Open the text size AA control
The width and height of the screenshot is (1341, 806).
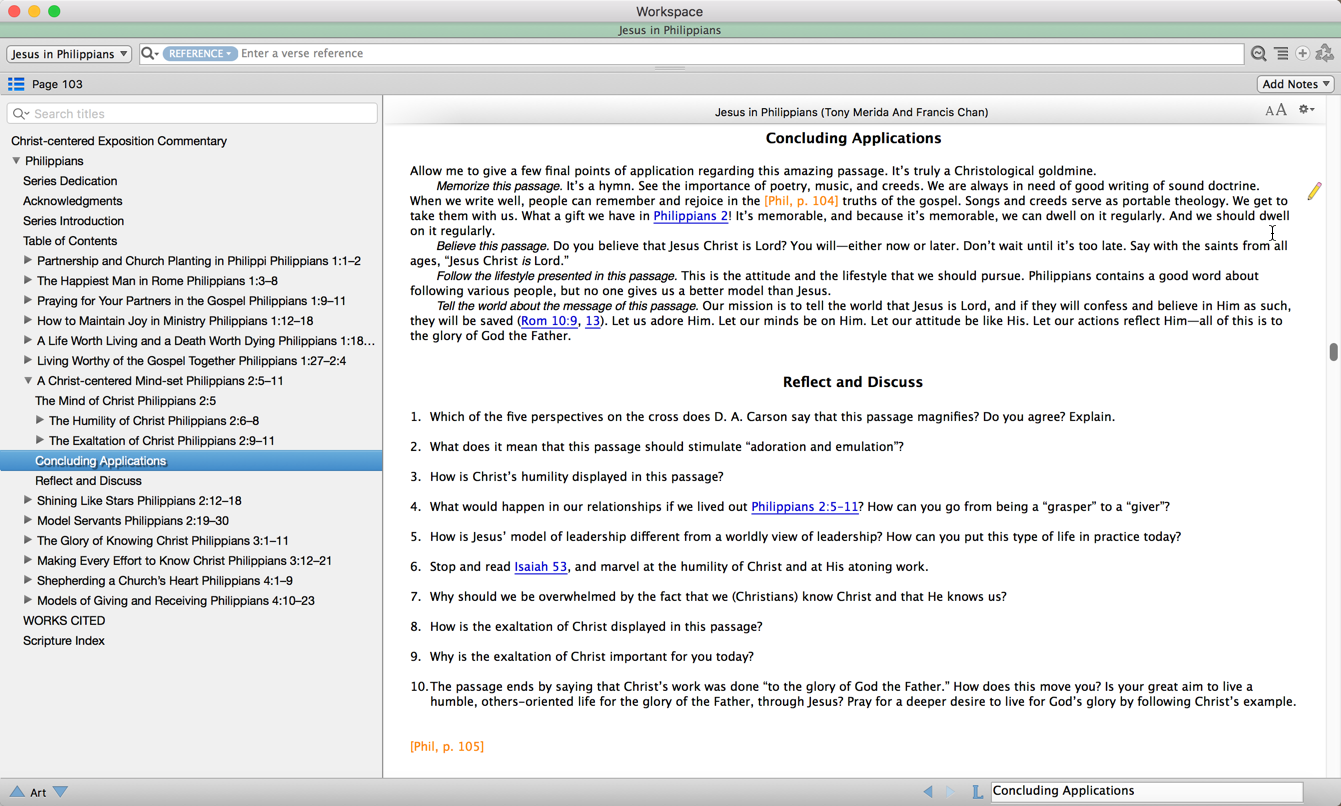(x=1275, y=111)
